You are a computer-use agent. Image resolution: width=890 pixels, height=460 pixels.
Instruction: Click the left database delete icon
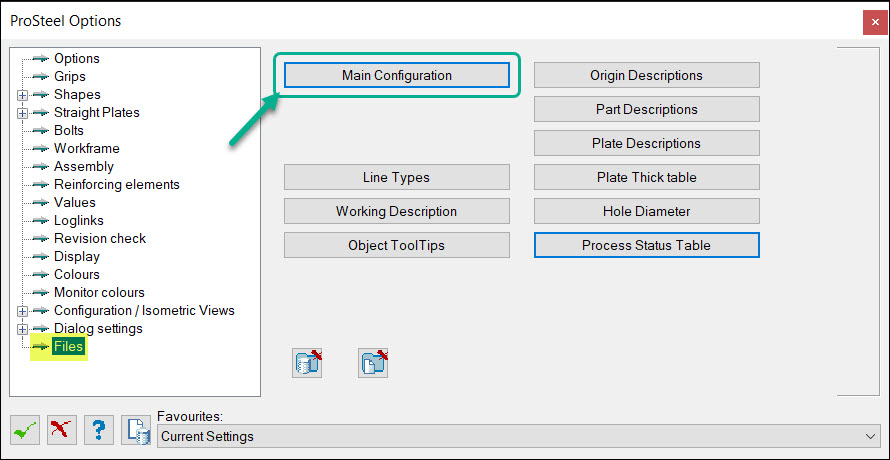point(308,363)
